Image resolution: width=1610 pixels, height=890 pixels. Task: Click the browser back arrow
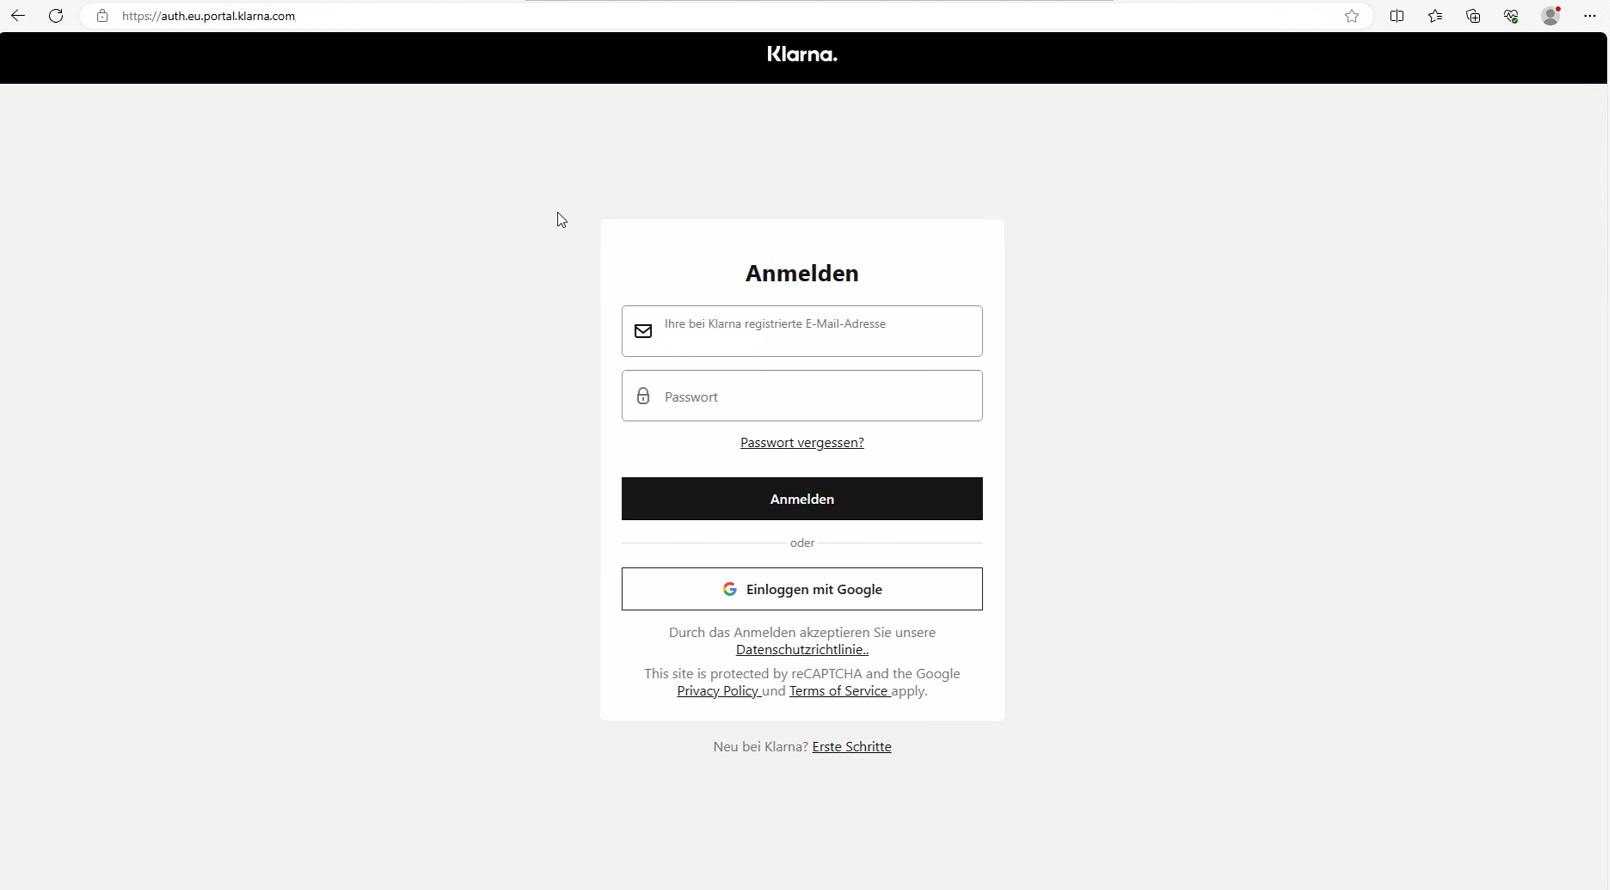tap(18, 16)
